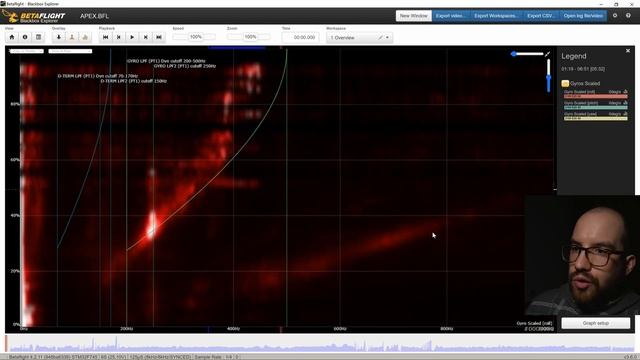This screenshot has height=360, width=640.
Task: Toggle the table view icon in View group
Action: [38, 37]
